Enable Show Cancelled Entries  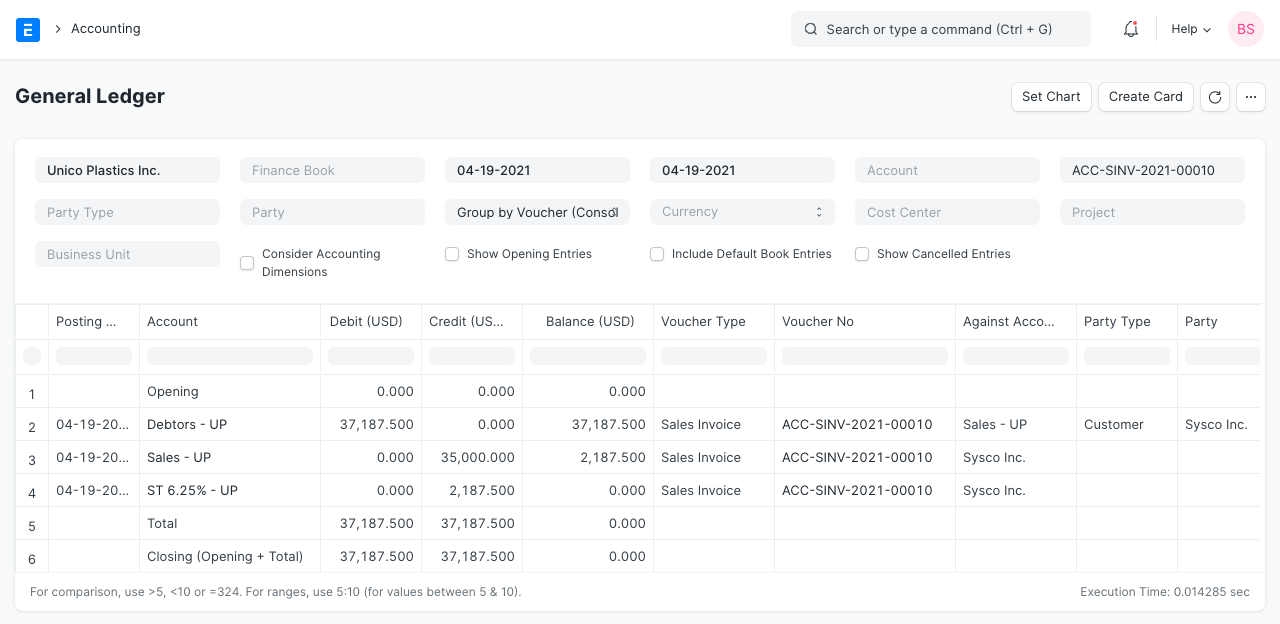(x=862, y=254)
